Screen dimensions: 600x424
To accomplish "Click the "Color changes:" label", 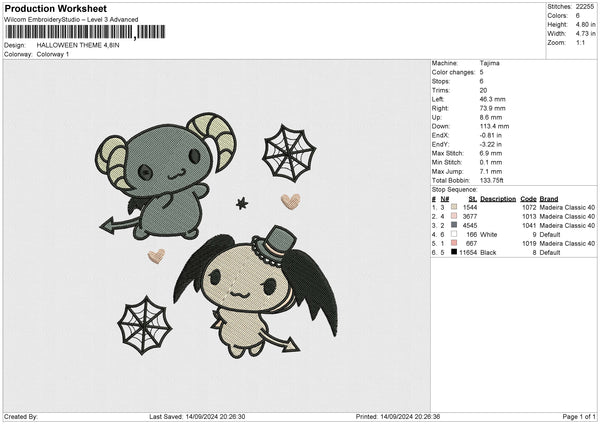I will (x=453, y=72).
